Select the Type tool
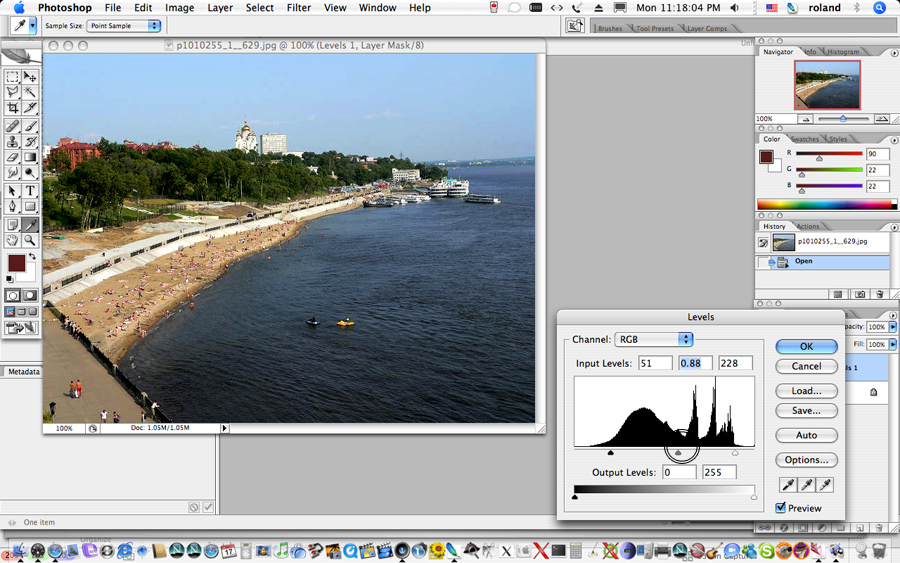The image size is (900, 563). point(30,191)
